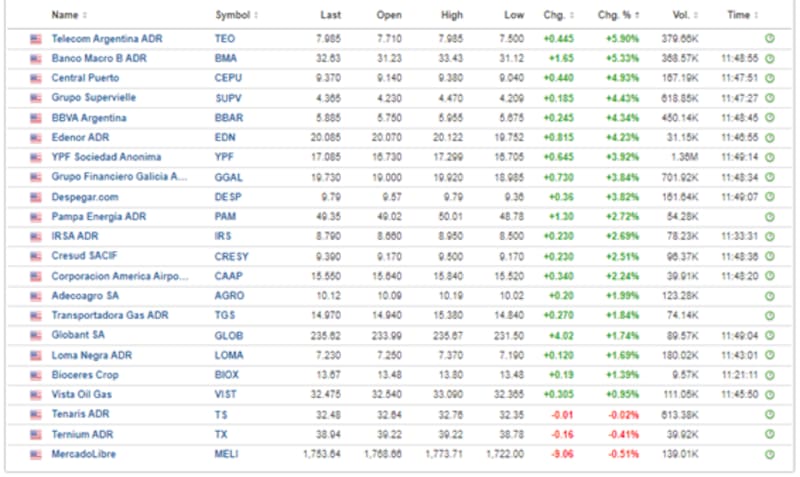Sort by the Time column header
Viewport: 800px width, 477px height.
(x=741, y=15)
